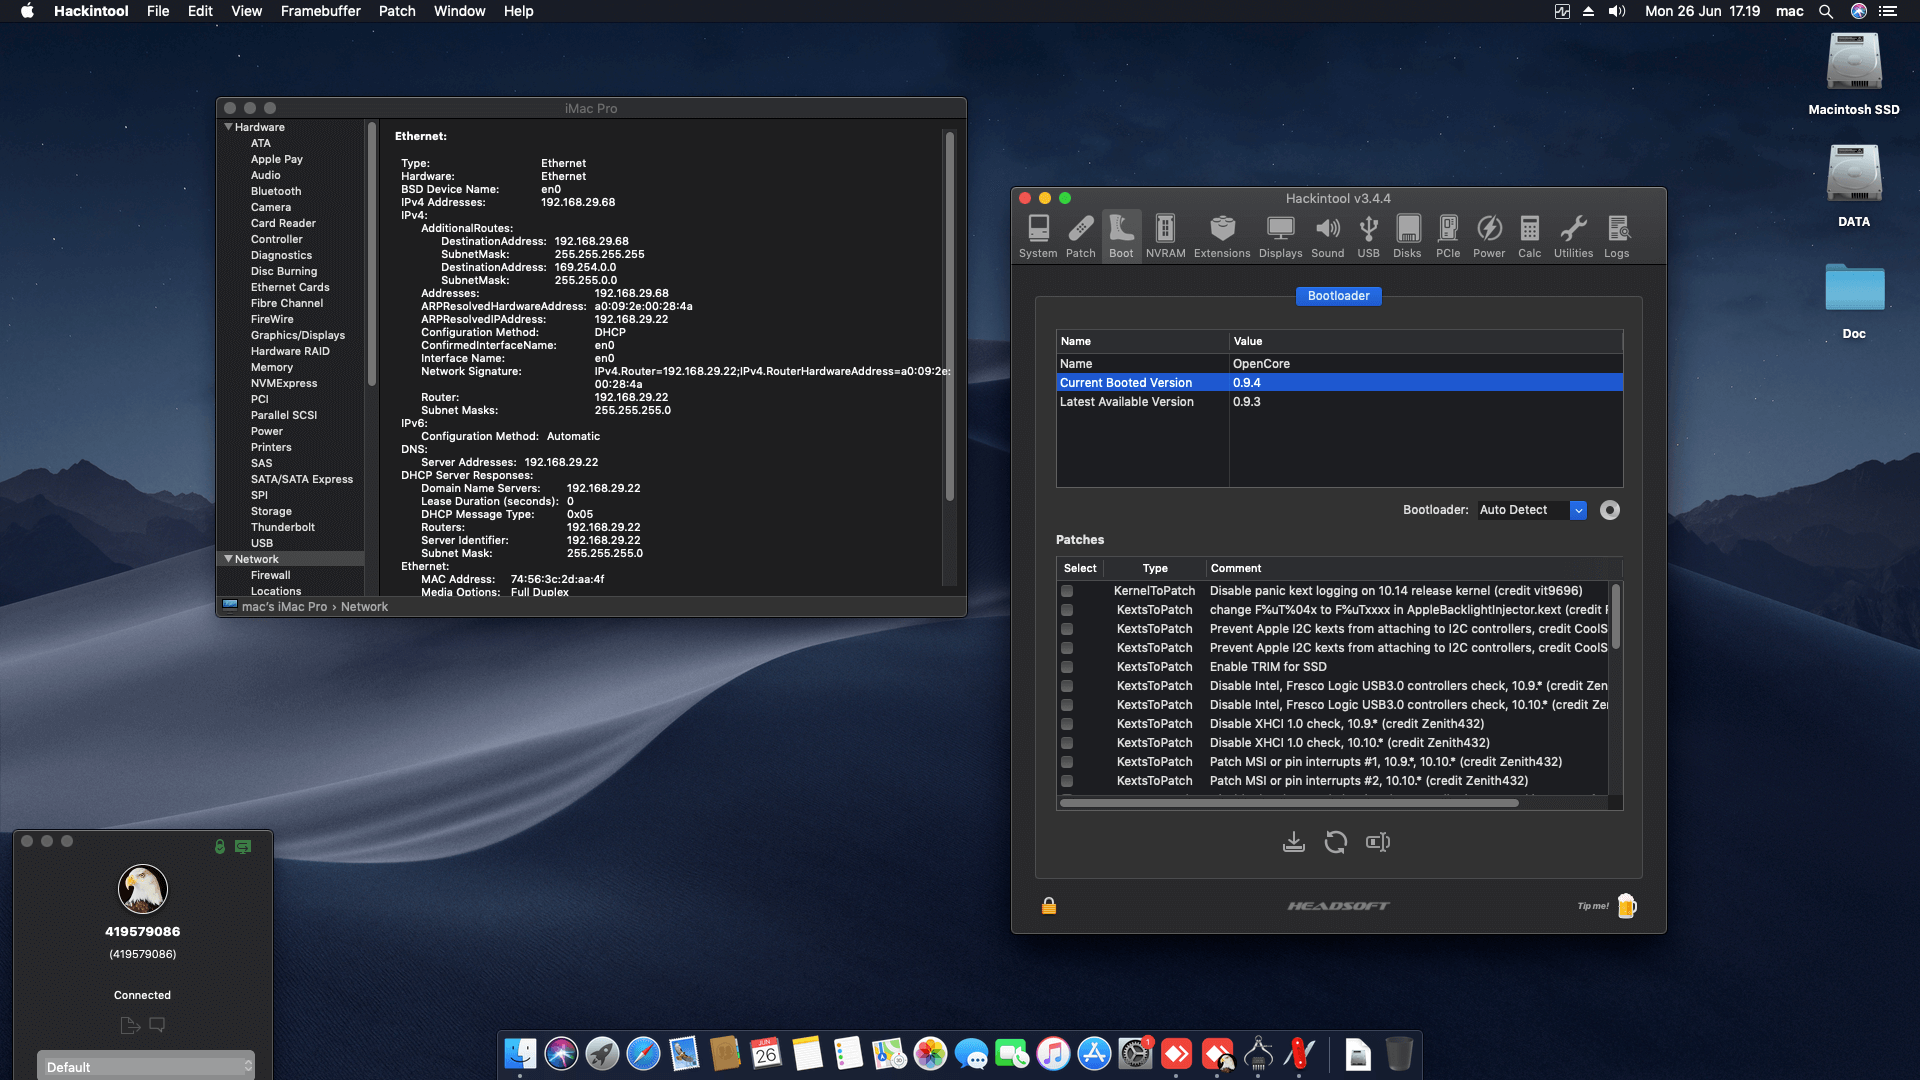Select the Boot toolbar icon
The image size is (1920, 1080).
[1121, 236]
